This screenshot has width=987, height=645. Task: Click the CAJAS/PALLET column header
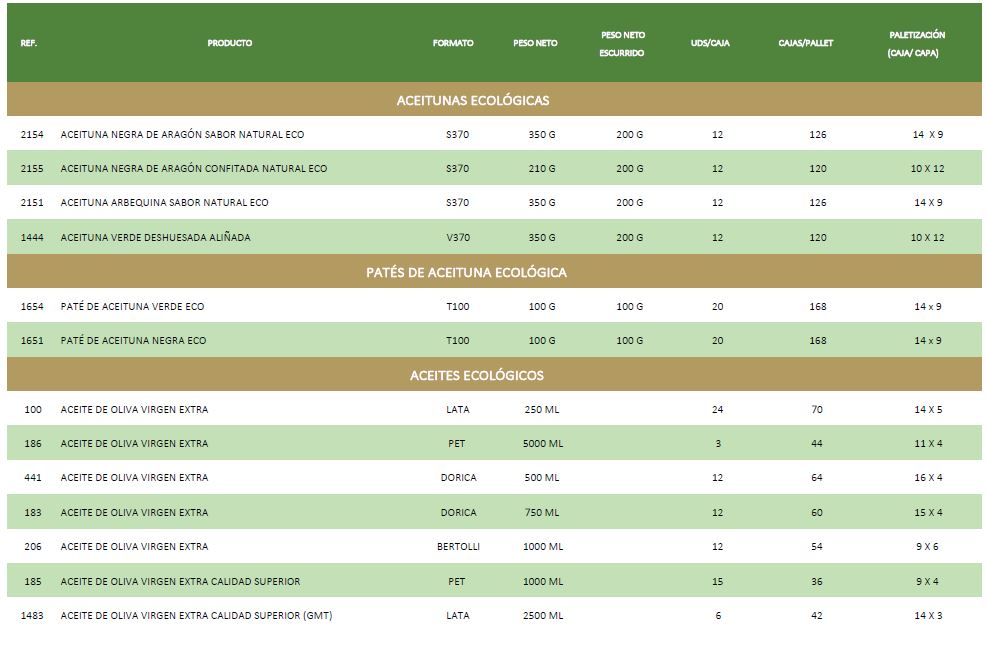[805, 43]
